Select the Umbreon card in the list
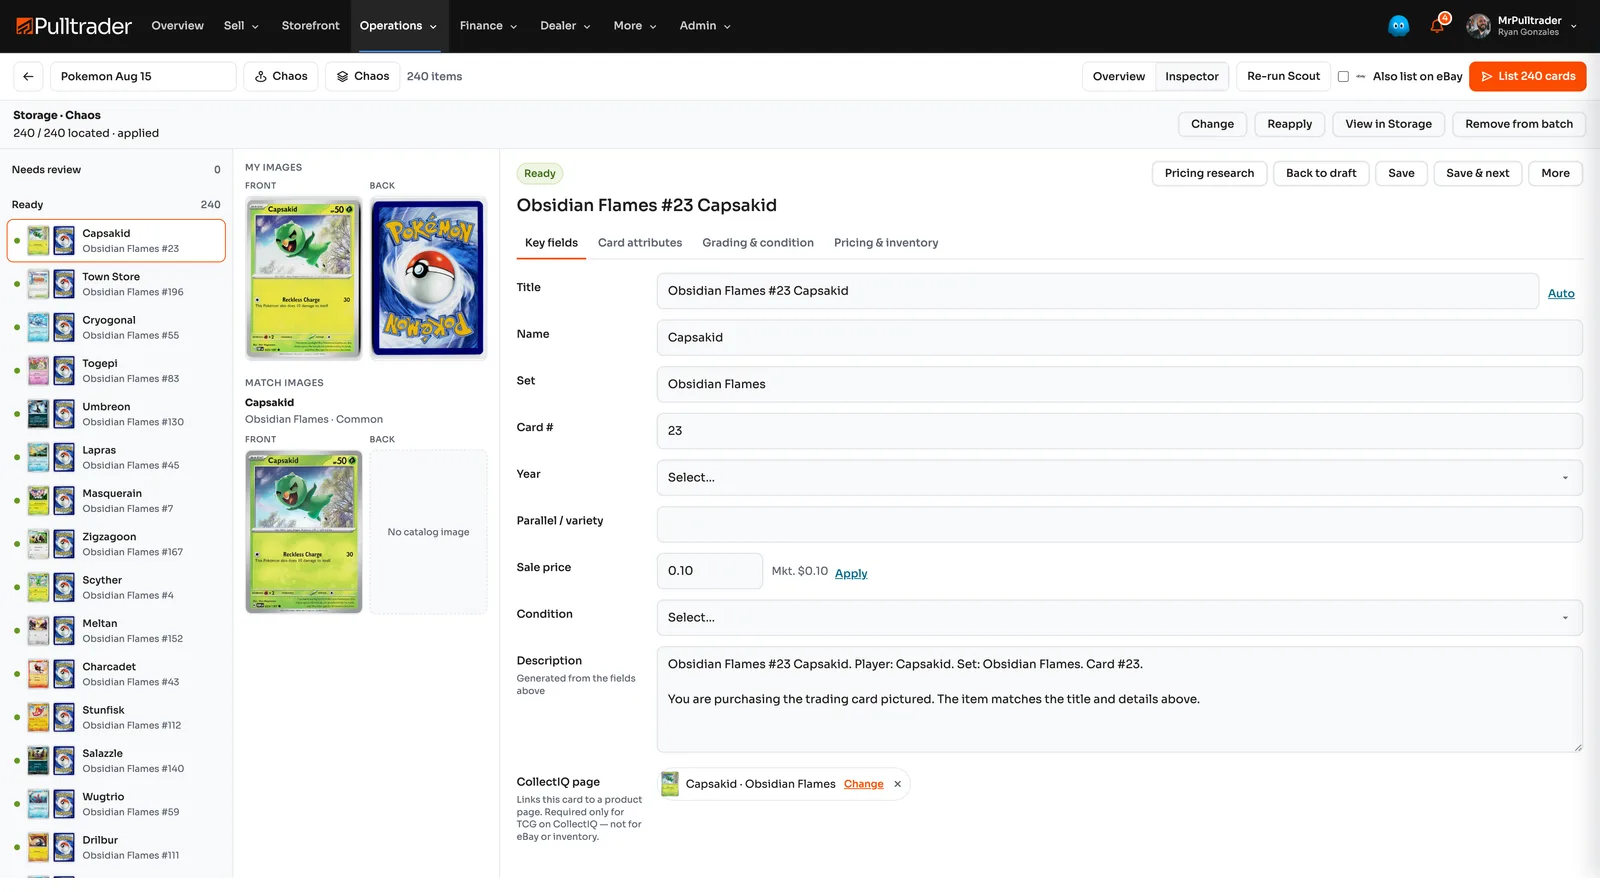This screenshot has width=1600, height=892. 116,414
